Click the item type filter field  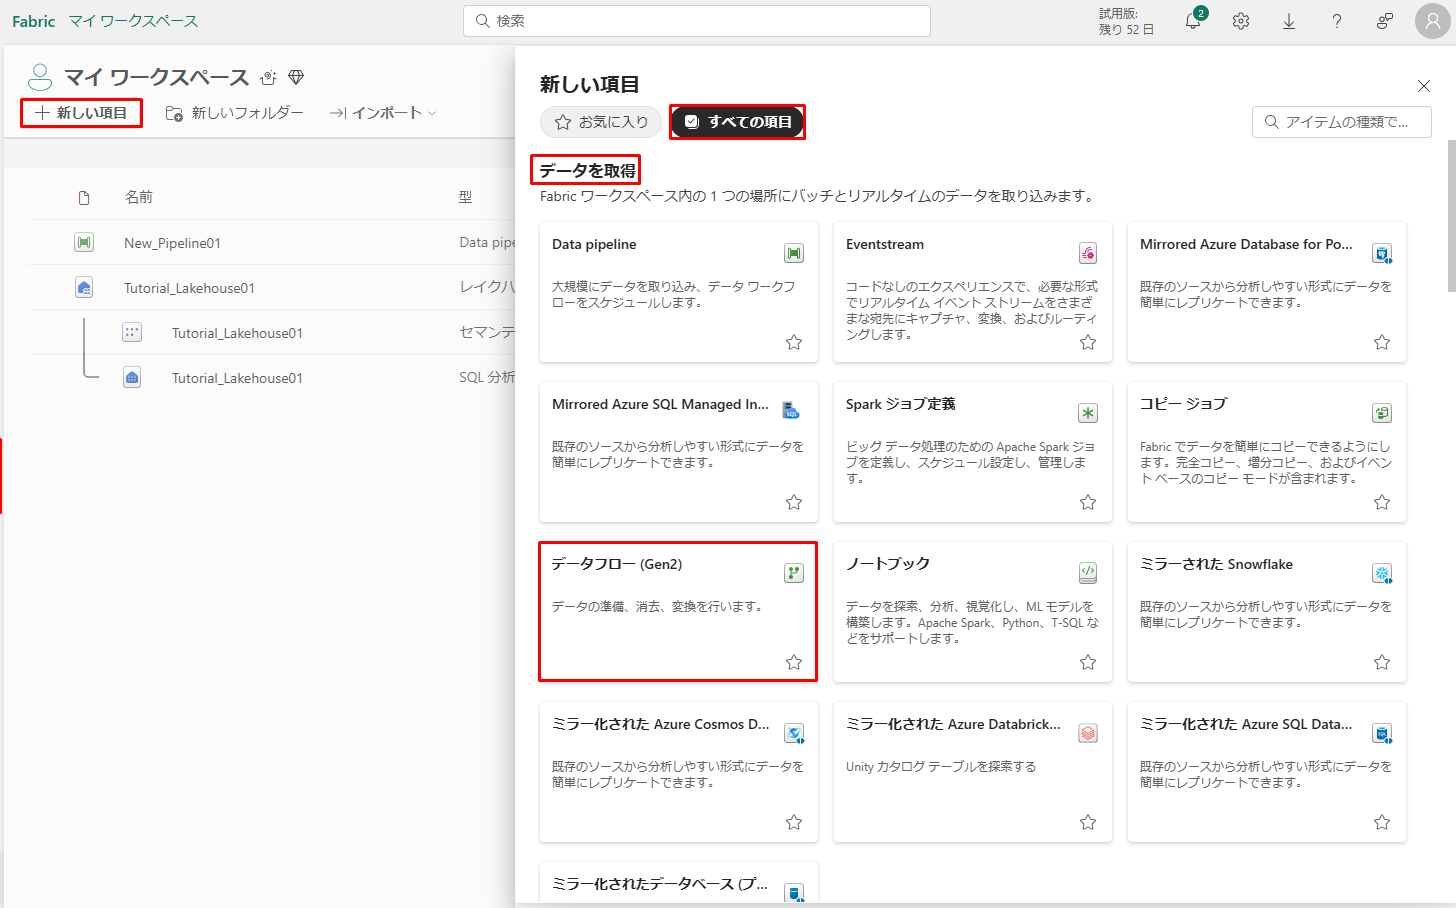(1342, 122)
